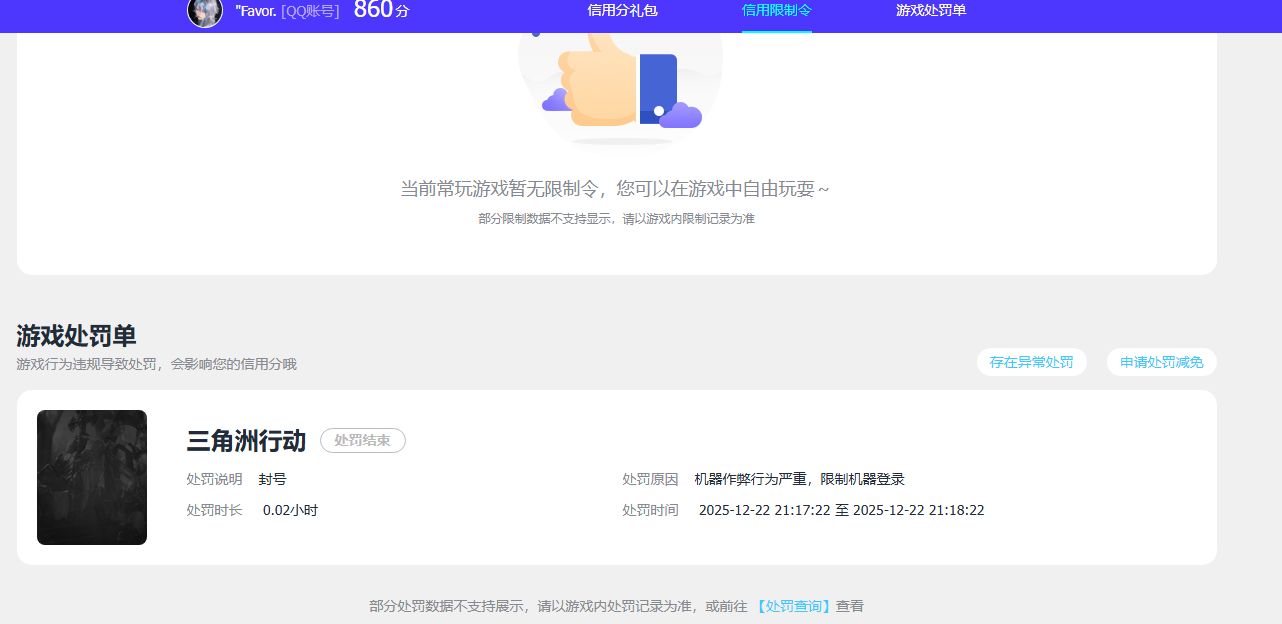Click the user avatar in the header
The image size is (1282, 624).
point(205,11)
